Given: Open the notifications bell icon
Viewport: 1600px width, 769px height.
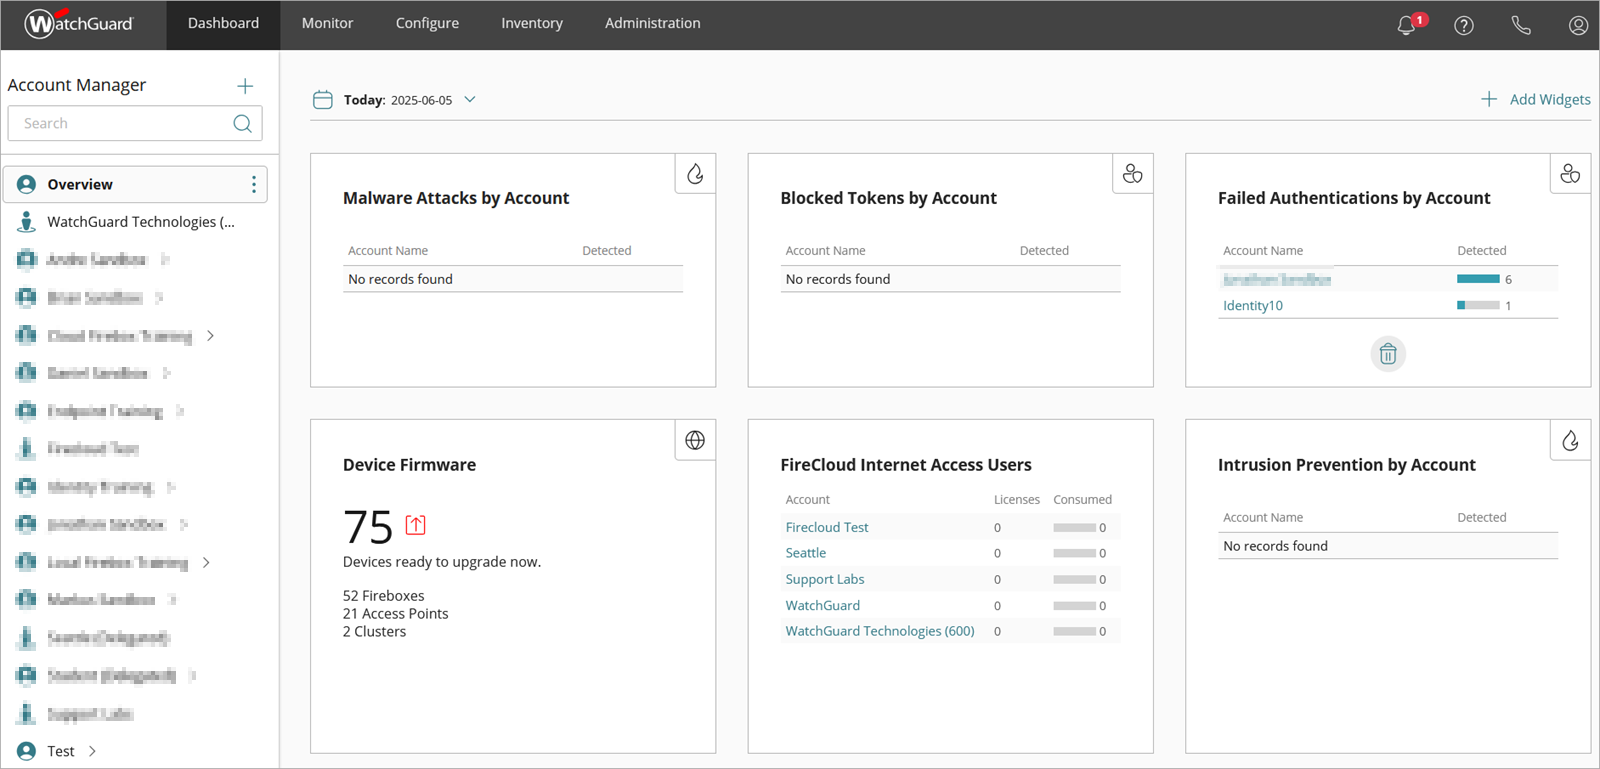Looking at the screenshot, I should tap(1406, 25).
